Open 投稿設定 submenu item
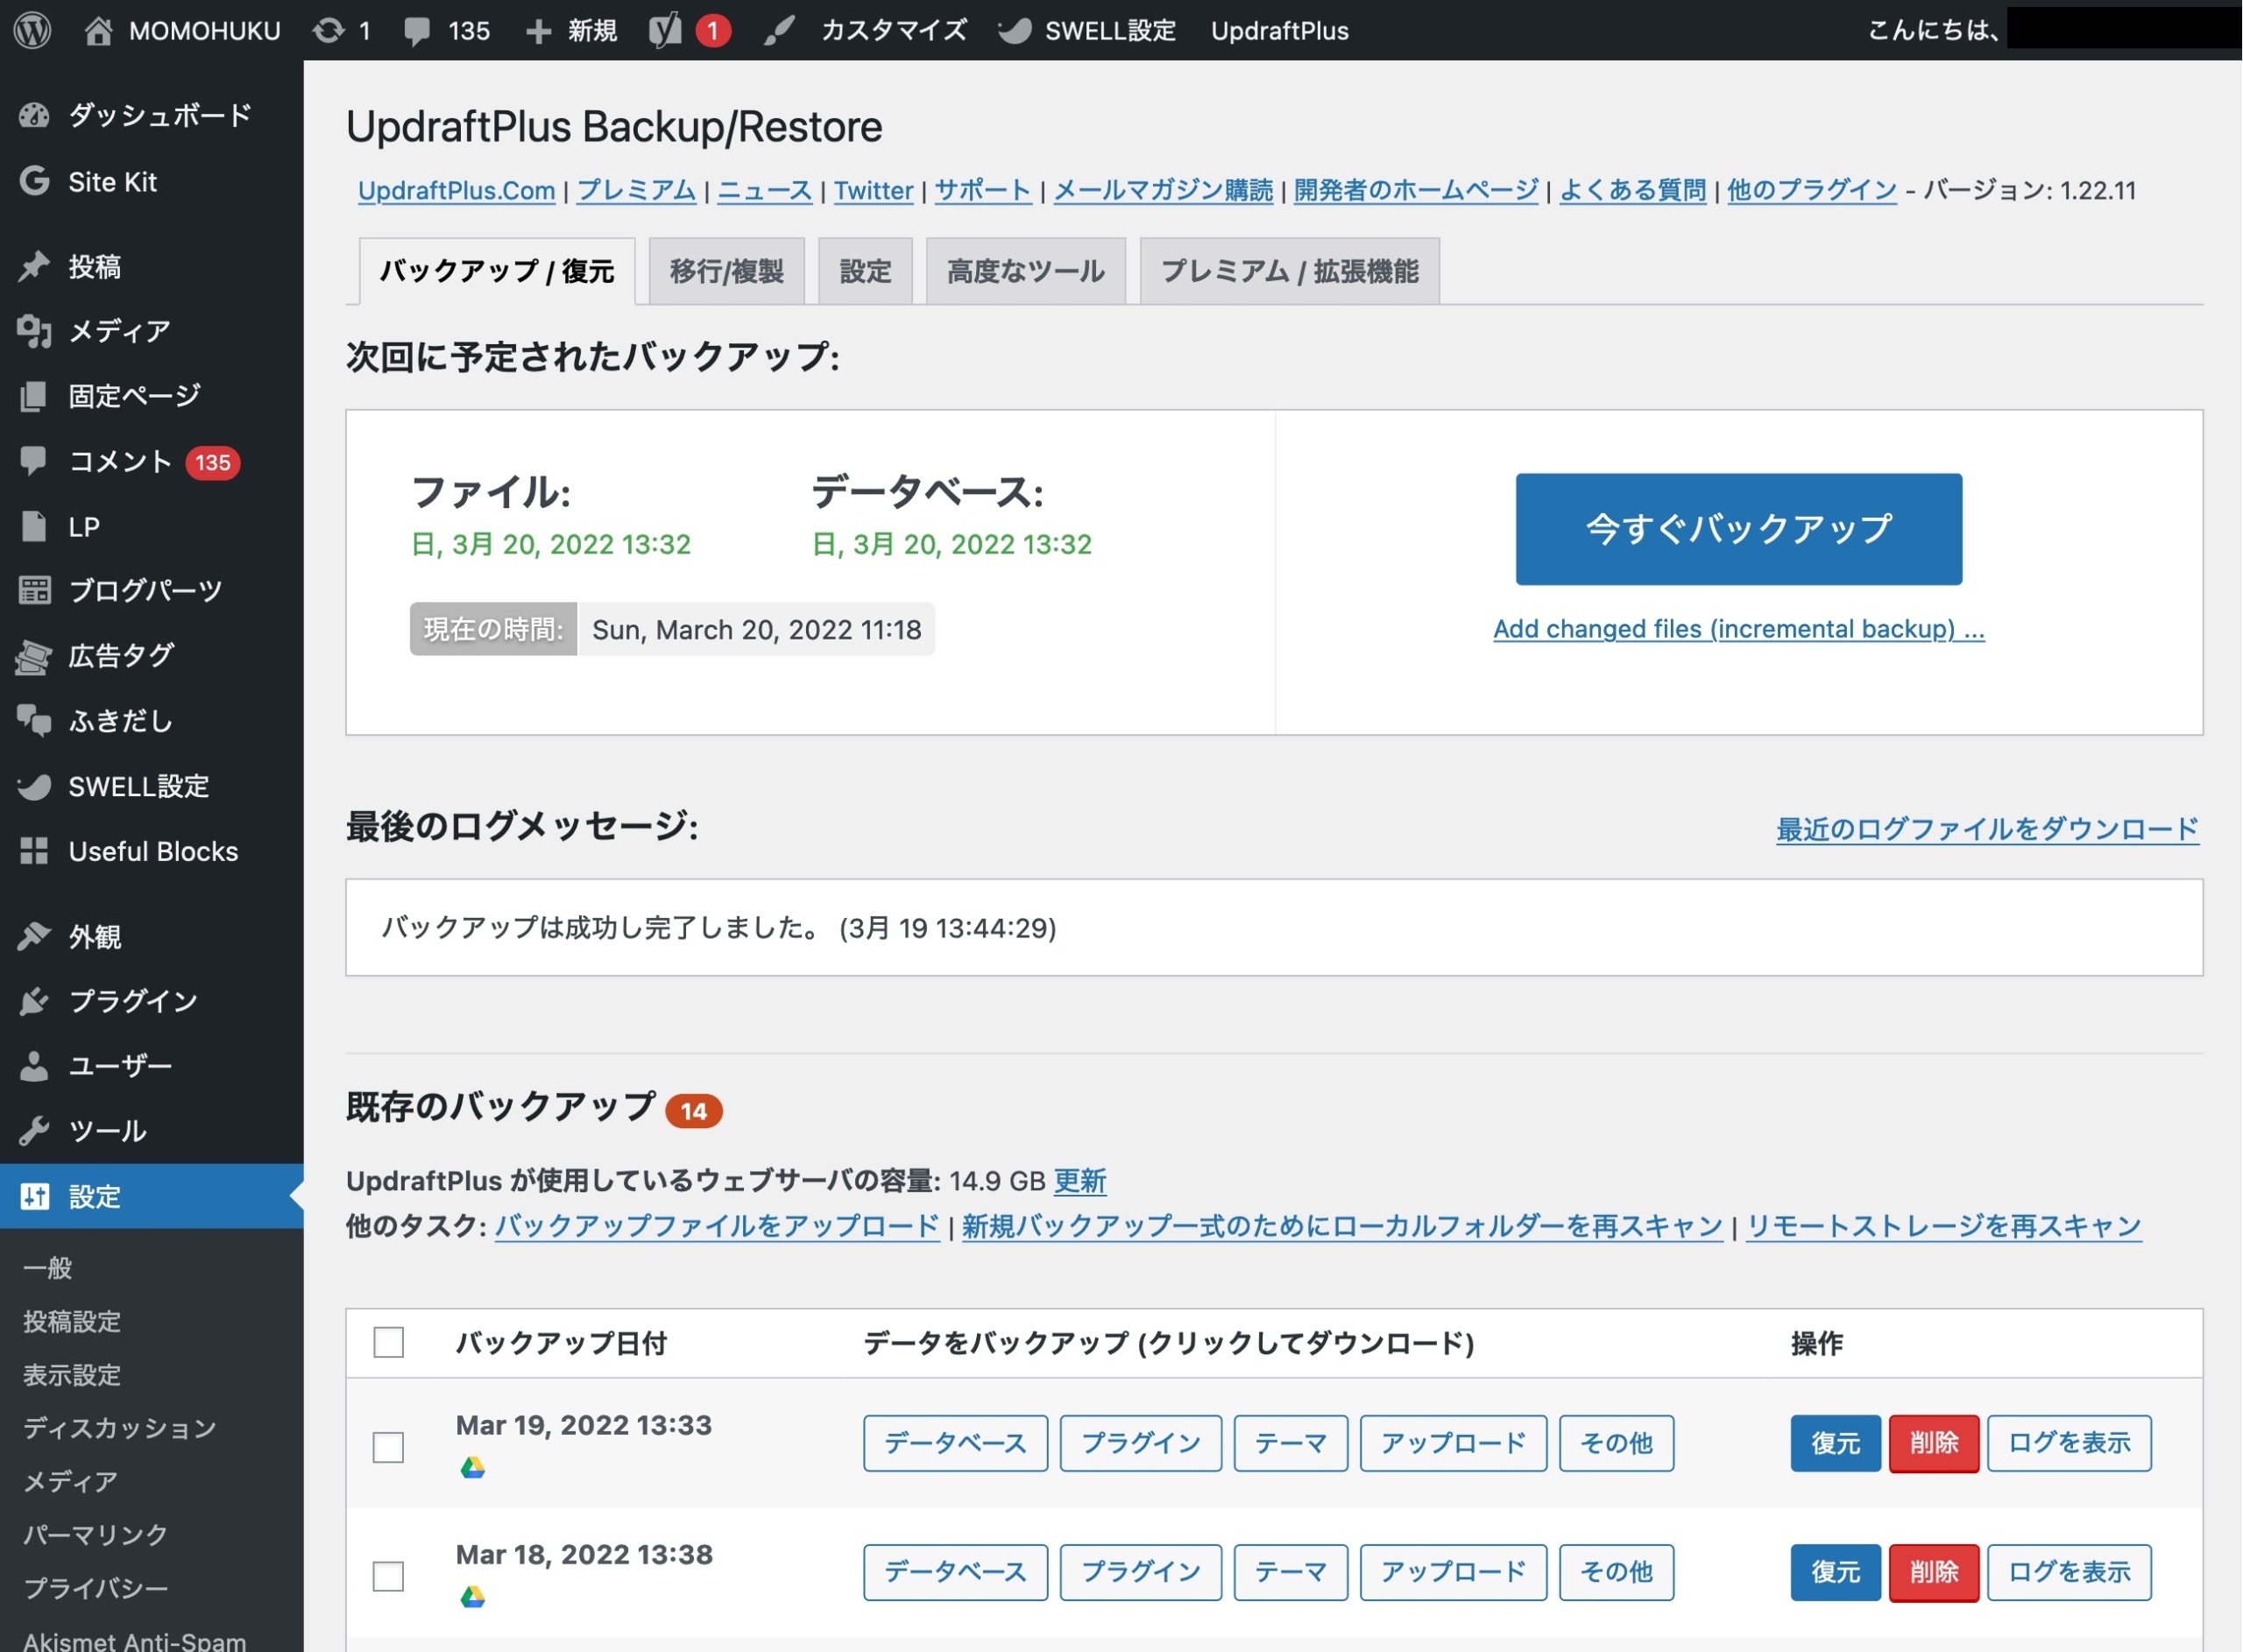The width and height of the screenshot is (2243, 1652). click(72, 1322)
